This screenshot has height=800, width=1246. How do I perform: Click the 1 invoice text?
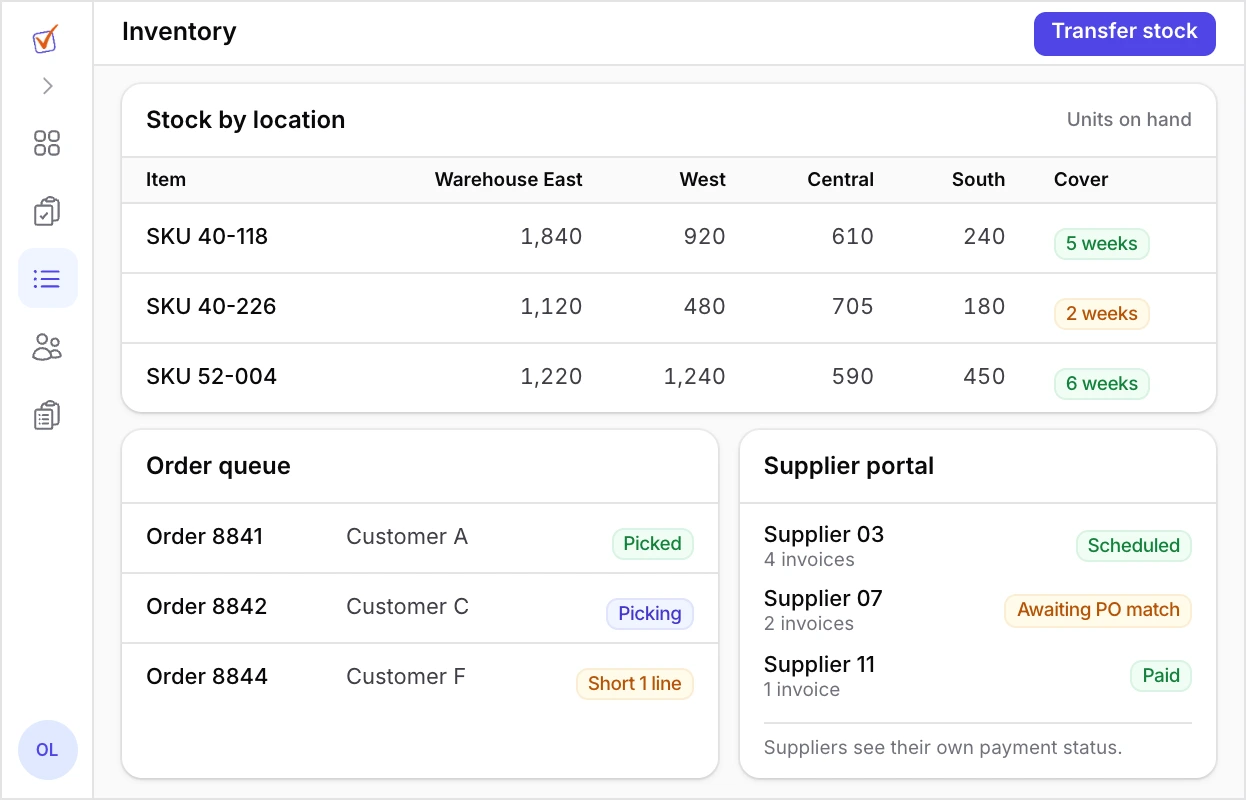[x=802, y=690]
